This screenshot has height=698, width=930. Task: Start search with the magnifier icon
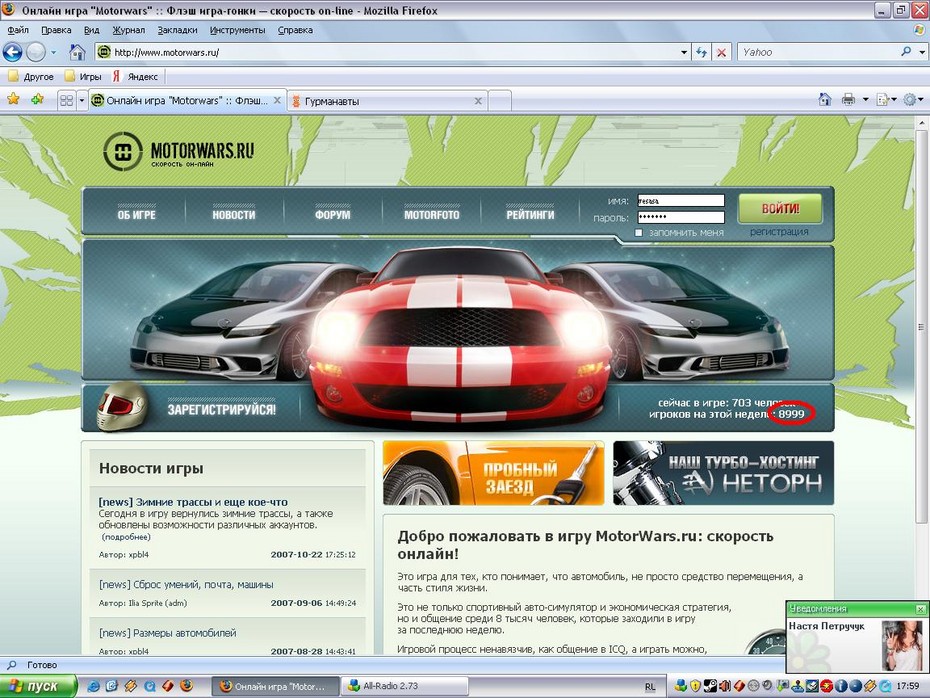tap(906, 52)
